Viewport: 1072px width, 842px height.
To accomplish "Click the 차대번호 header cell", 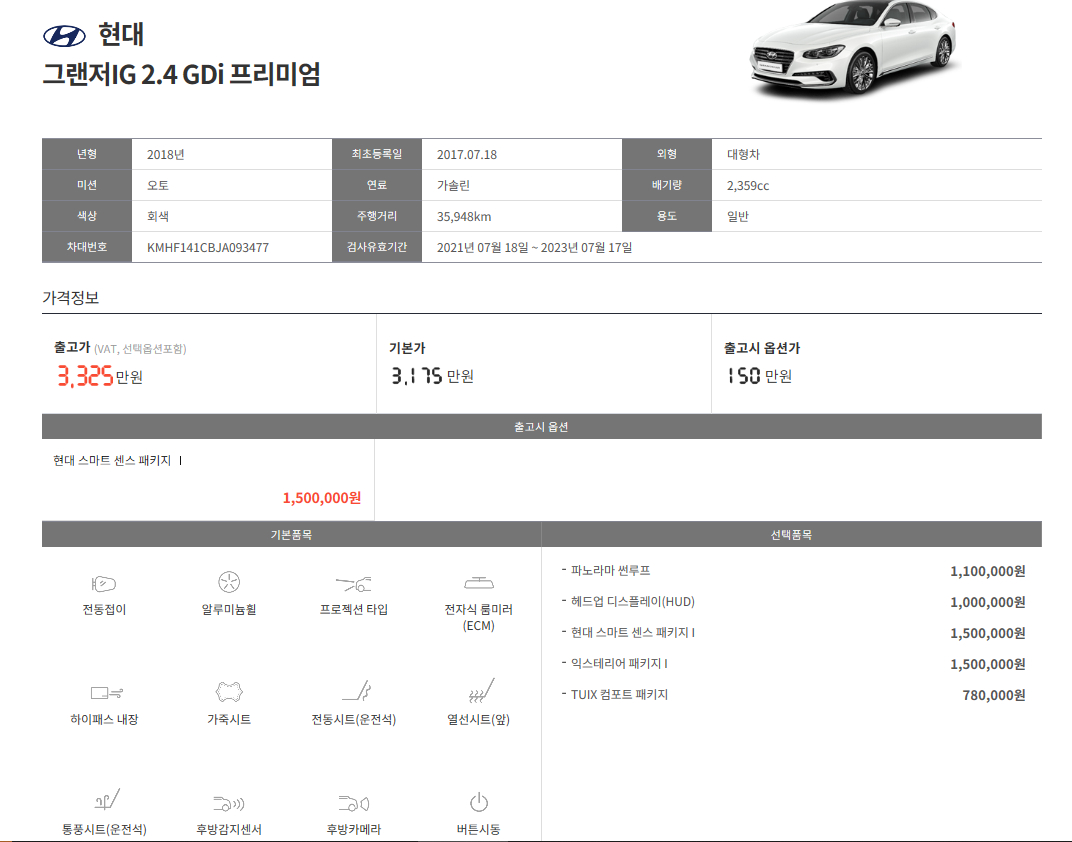I will (87, 247).
